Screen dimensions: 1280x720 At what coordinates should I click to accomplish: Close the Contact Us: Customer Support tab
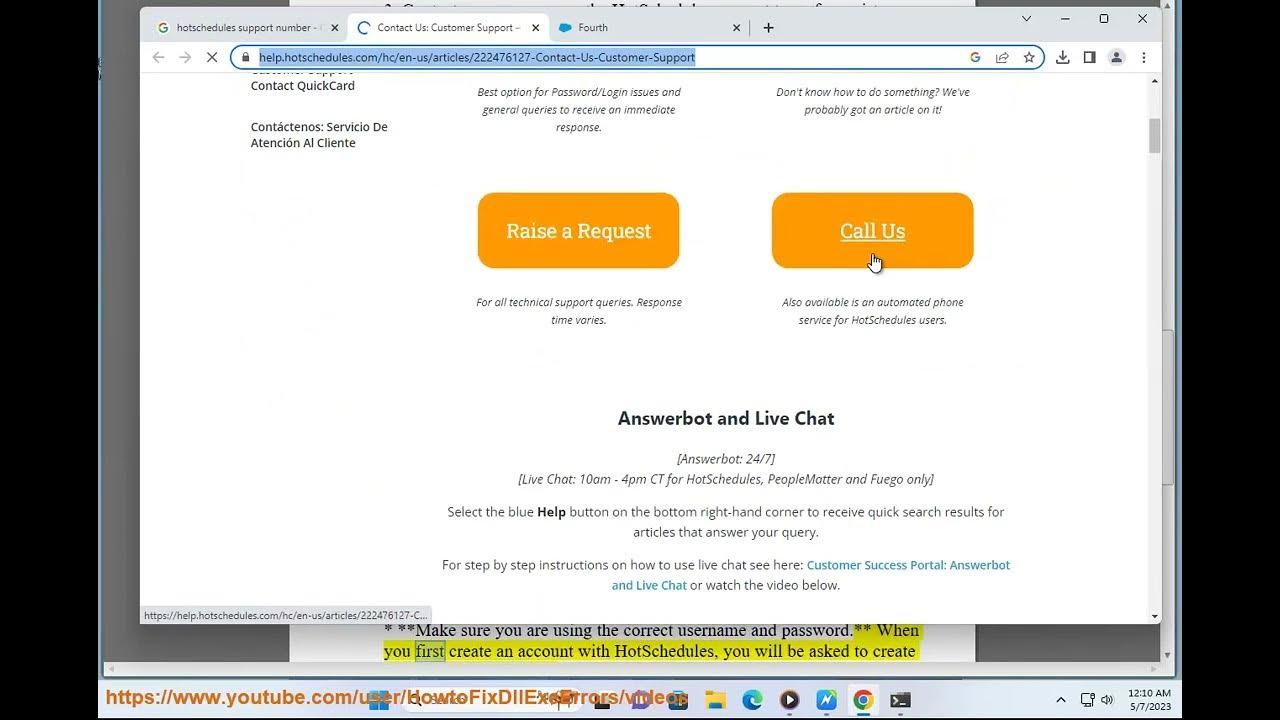point(535,28)
